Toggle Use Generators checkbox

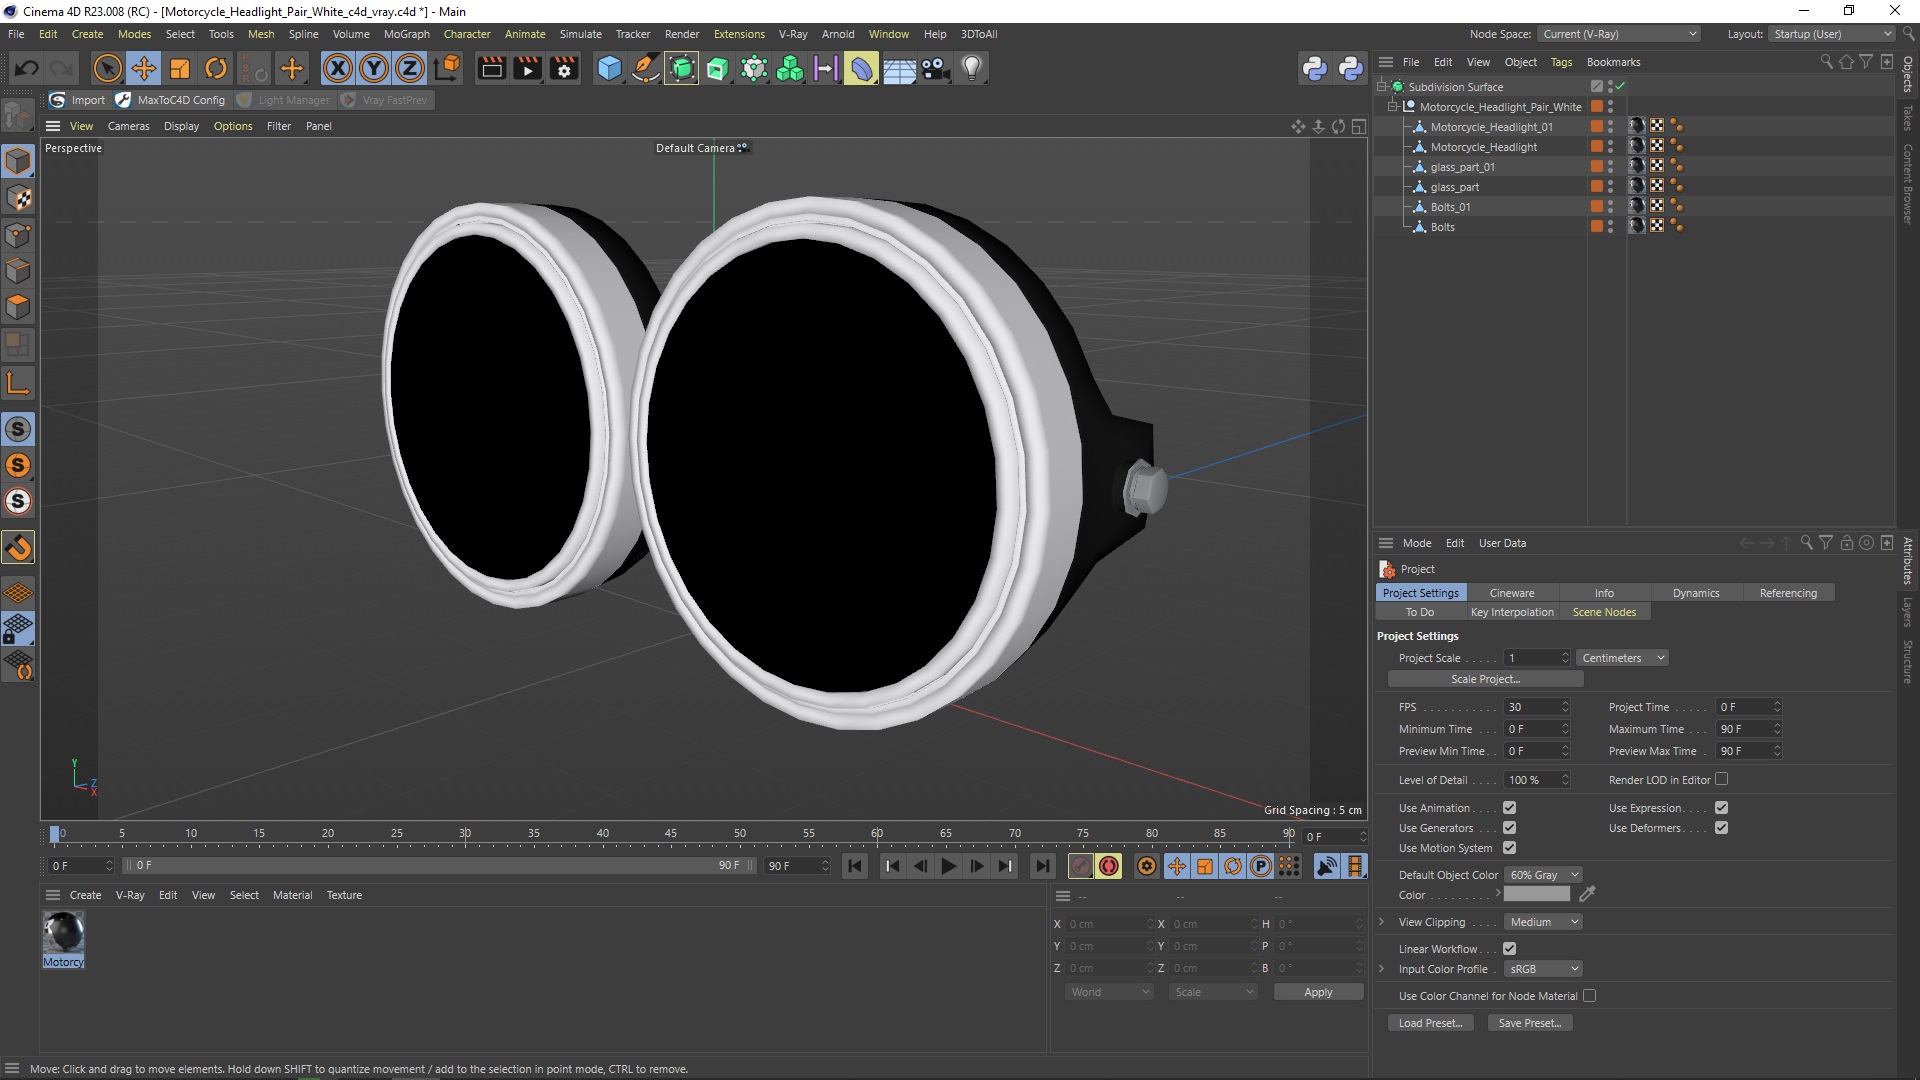coord(1509,828)
